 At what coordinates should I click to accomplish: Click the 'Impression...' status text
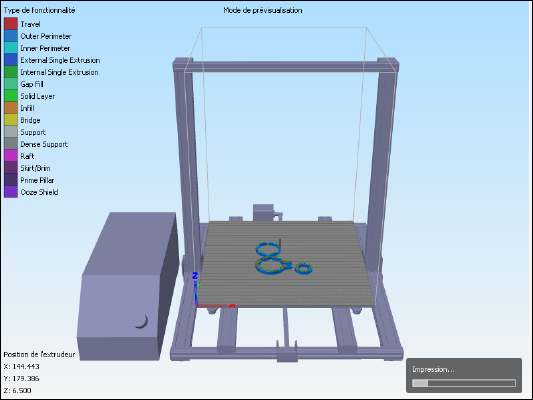433,369
